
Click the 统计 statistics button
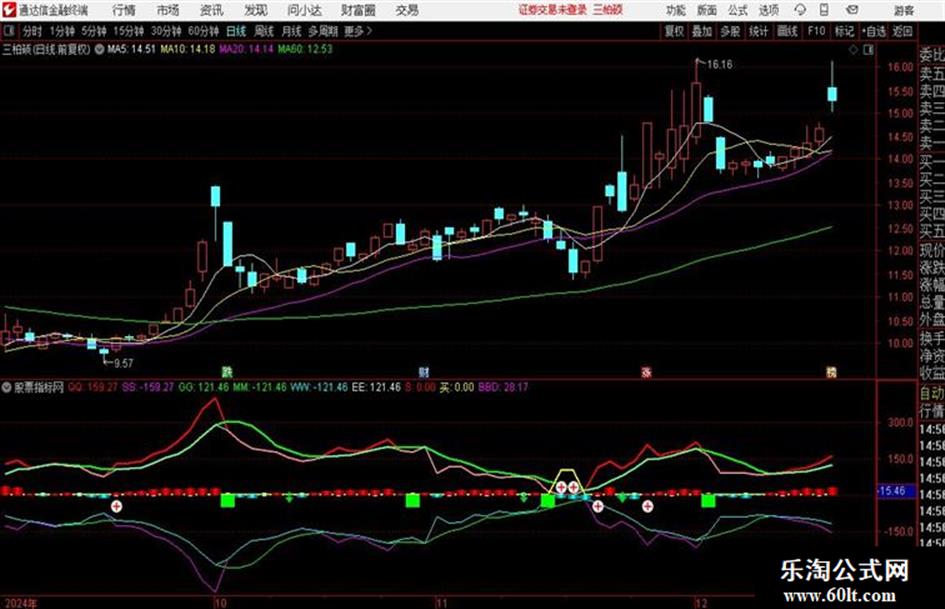(x=758, y=31)
